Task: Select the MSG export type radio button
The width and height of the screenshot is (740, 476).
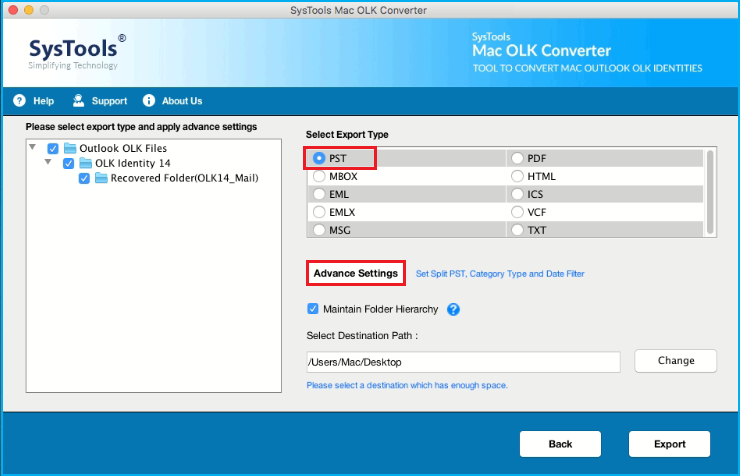Action: [x=319, y=230]
